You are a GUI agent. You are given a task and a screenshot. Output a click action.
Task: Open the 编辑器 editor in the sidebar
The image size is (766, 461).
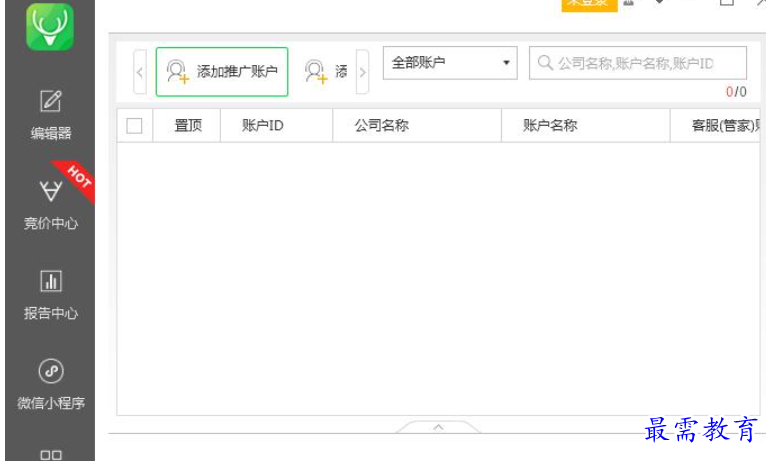[x=50, y=114]
